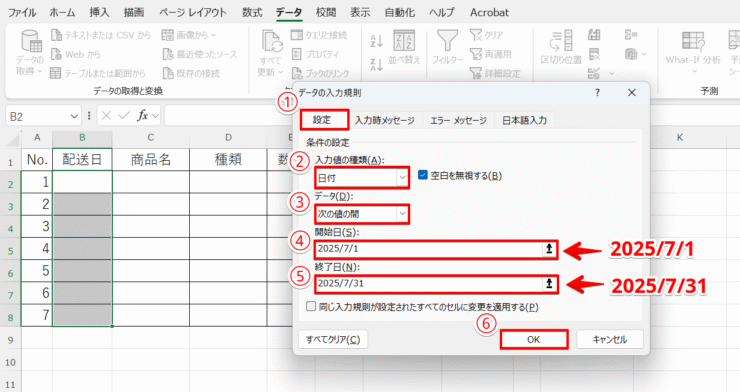Click Refresh All (すべて更新) icon
Screen dimensions: 740x392
271,42
